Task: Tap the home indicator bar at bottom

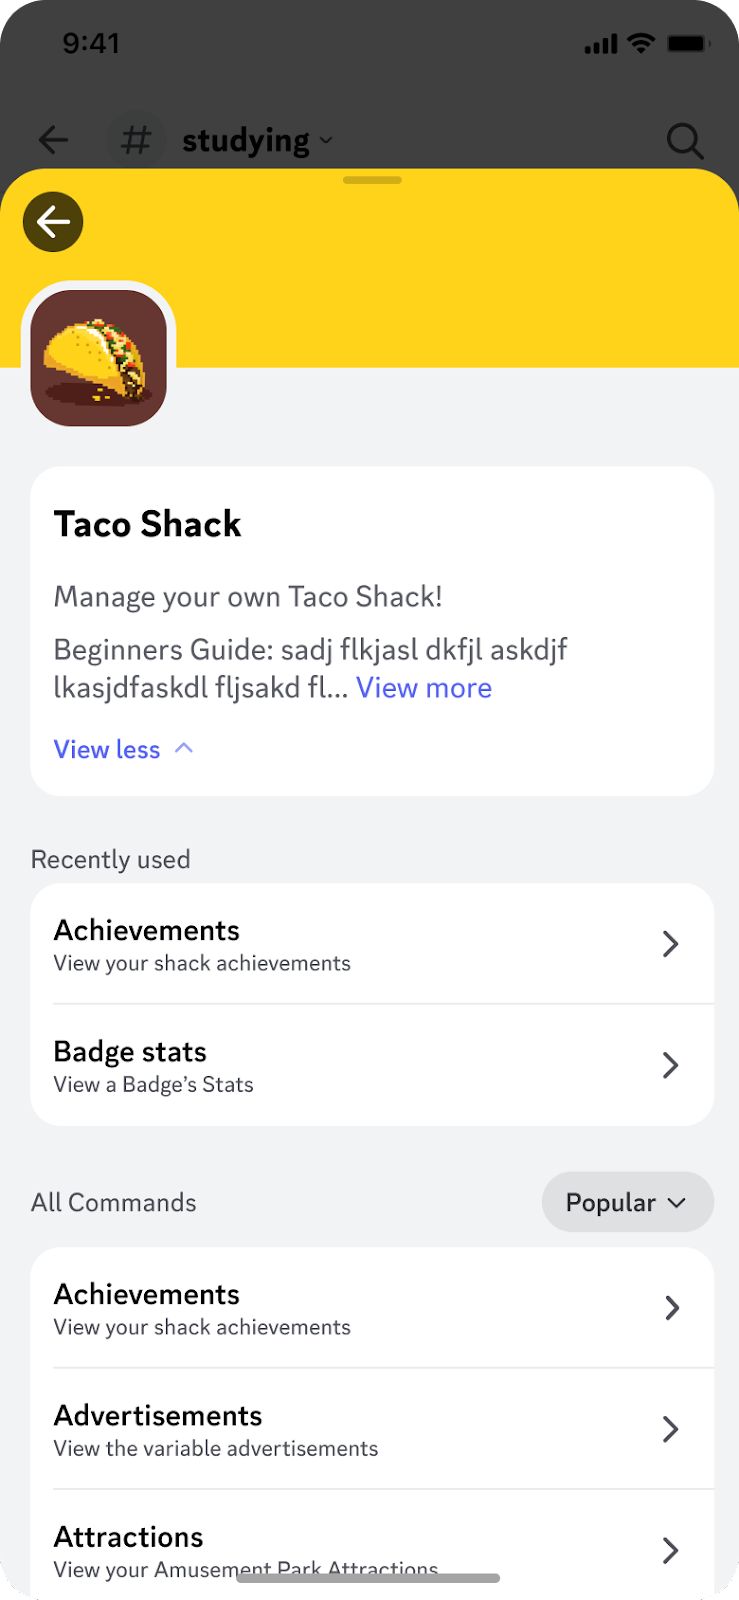Action: [x=369, y=1578]
